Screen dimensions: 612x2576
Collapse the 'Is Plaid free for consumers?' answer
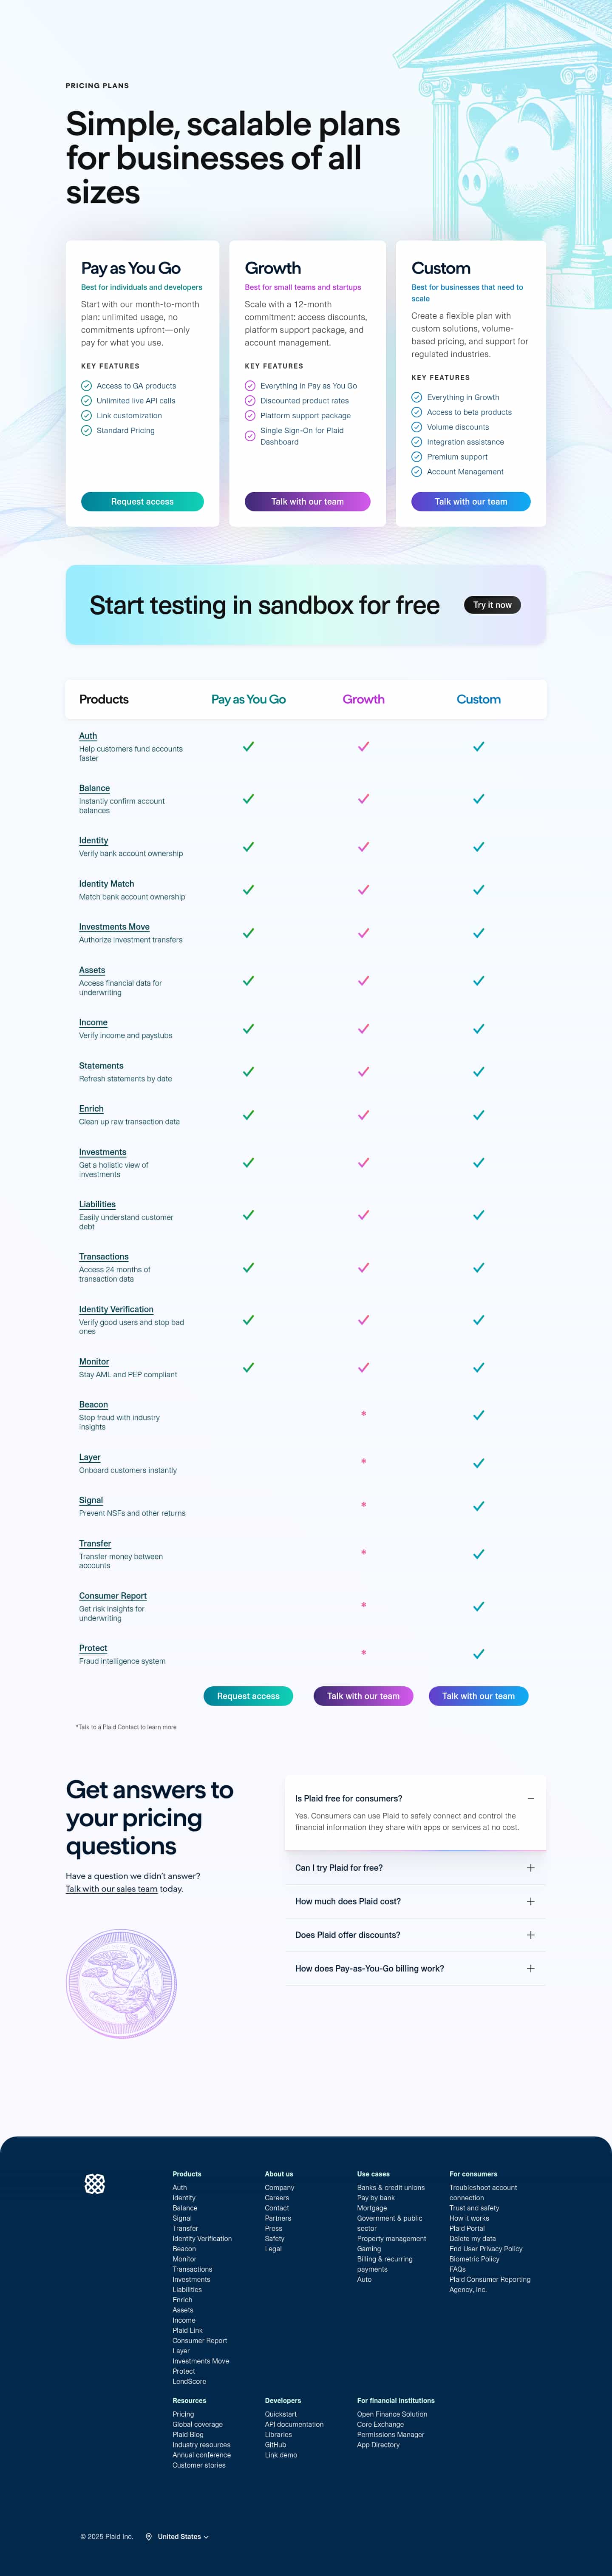coord(530,1798)
